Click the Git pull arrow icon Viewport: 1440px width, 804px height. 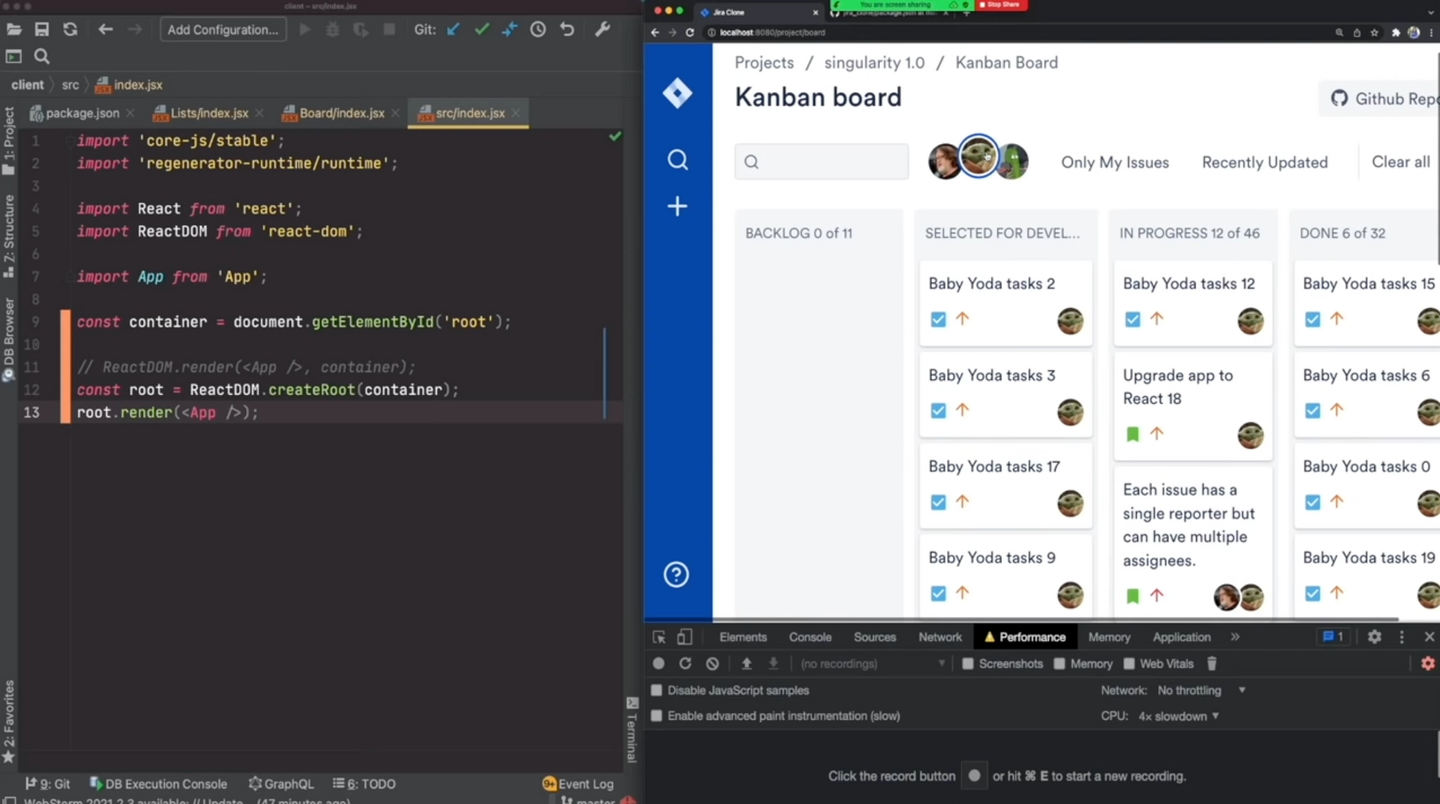[452, 29]
